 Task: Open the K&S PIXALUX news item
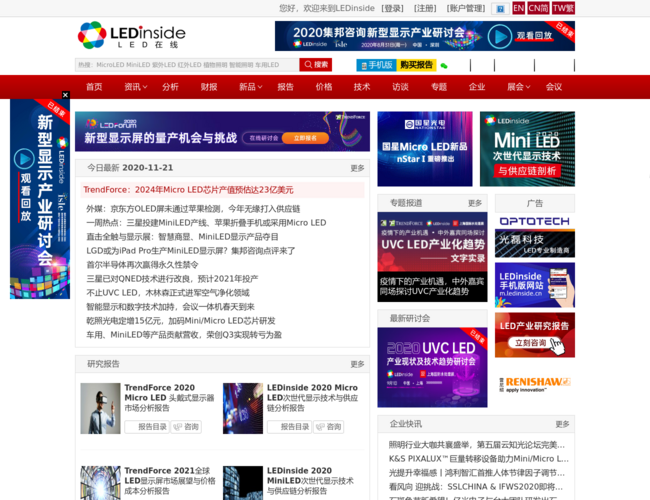(x=478, y=459)
